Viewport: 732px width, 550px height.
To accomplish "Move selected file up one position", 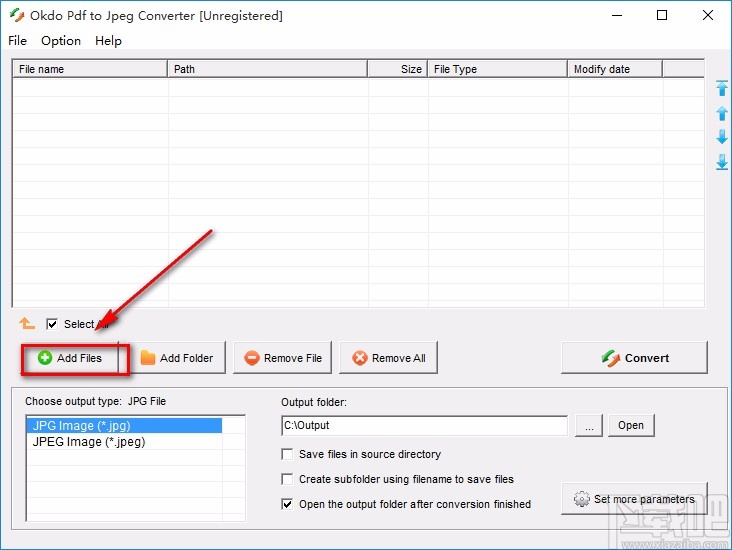I will tap(722, 113).
